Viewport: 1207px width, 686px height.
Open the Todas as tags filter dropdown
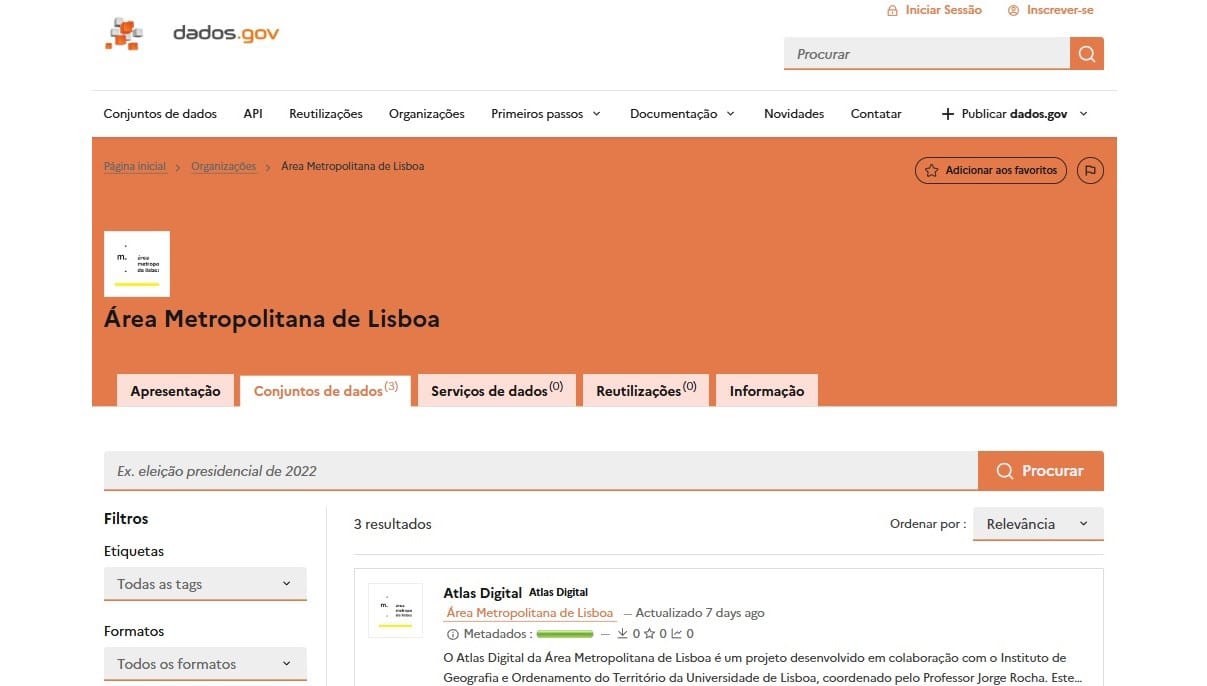pyautogui.click(x=205, y=584)
